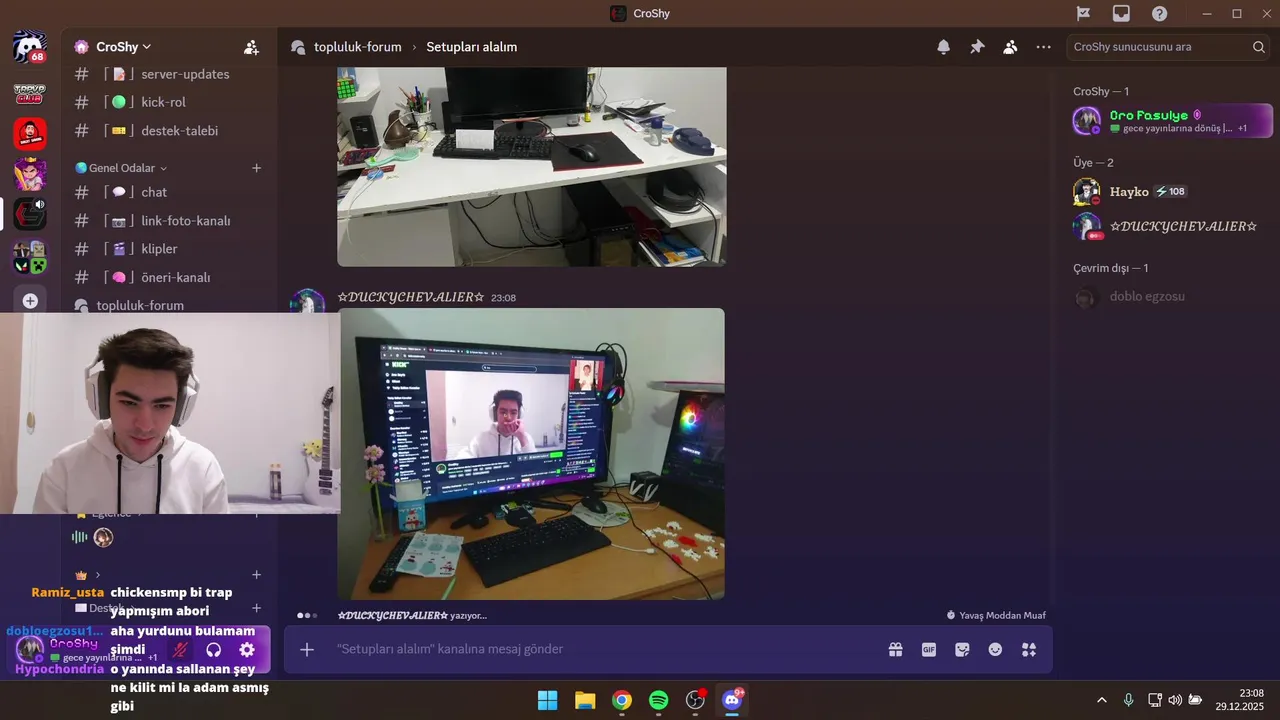Open Spotify from taskbar
Image resolution: width=1280 pixels, height=720 pixels.
click(x=659, y=700)
